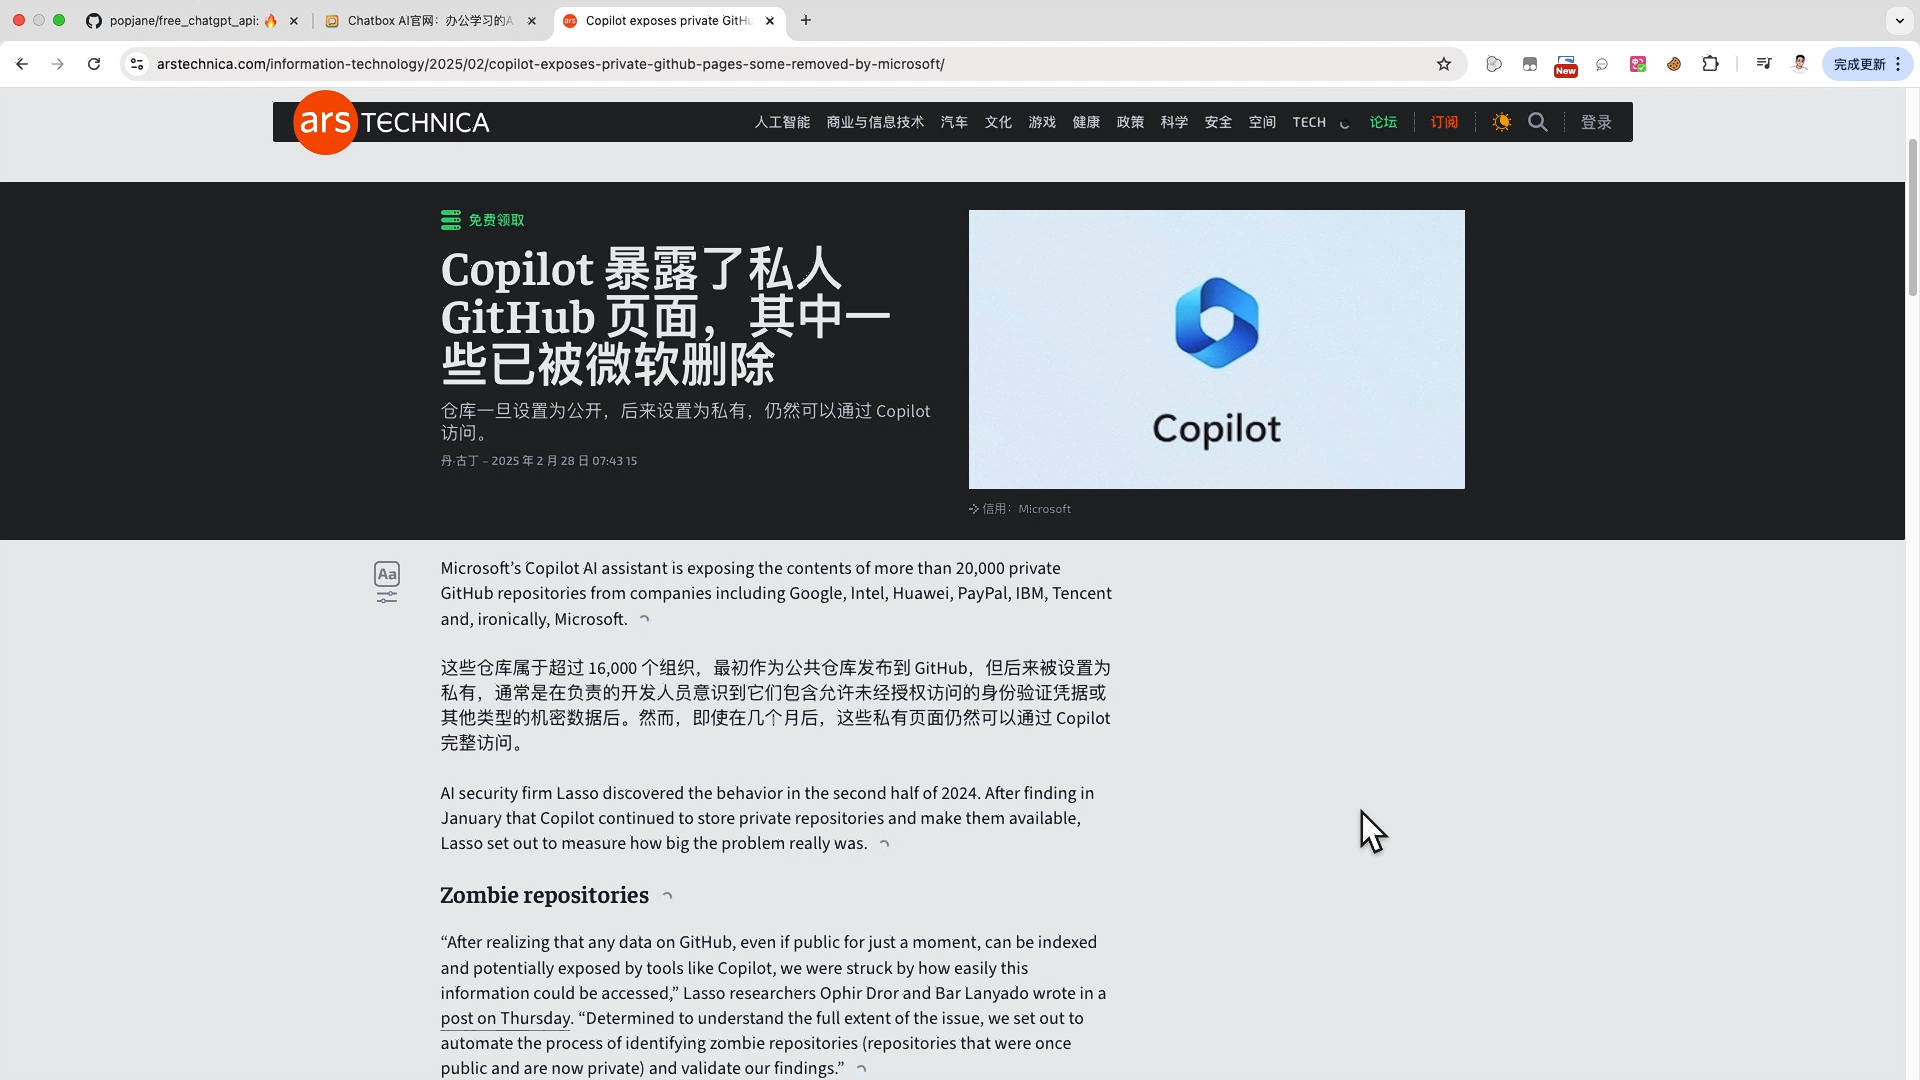The height and width of the screenshot is (1080, 1920).
Task: Click the Zombie repositories heading
Action: coord(544,895)
